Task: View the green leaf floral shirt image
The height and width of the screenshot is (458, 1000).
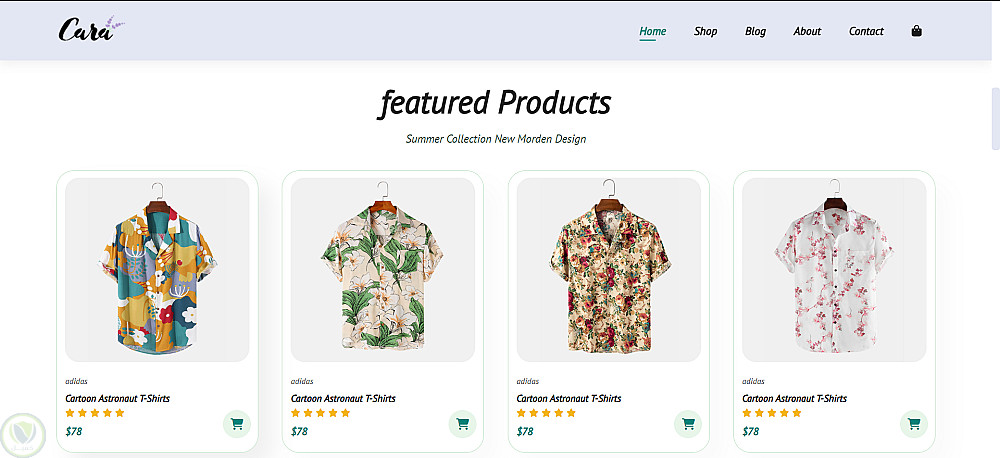Action: pos(383,269)
